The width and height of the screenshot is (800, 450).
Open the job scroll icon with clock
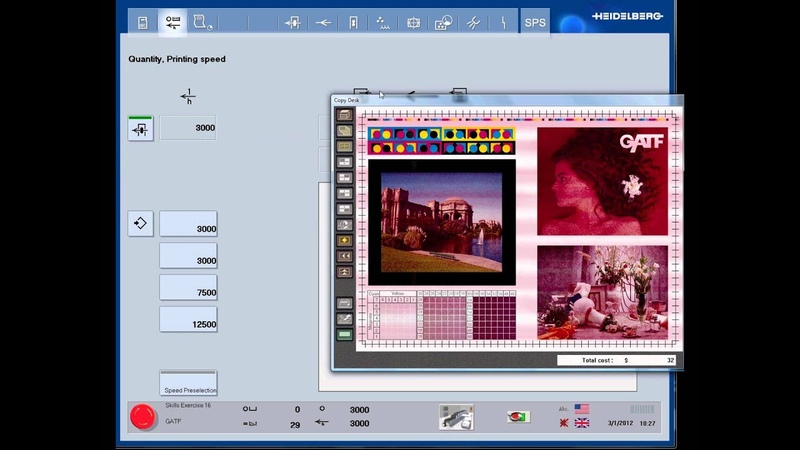click(x=203, y=22)
